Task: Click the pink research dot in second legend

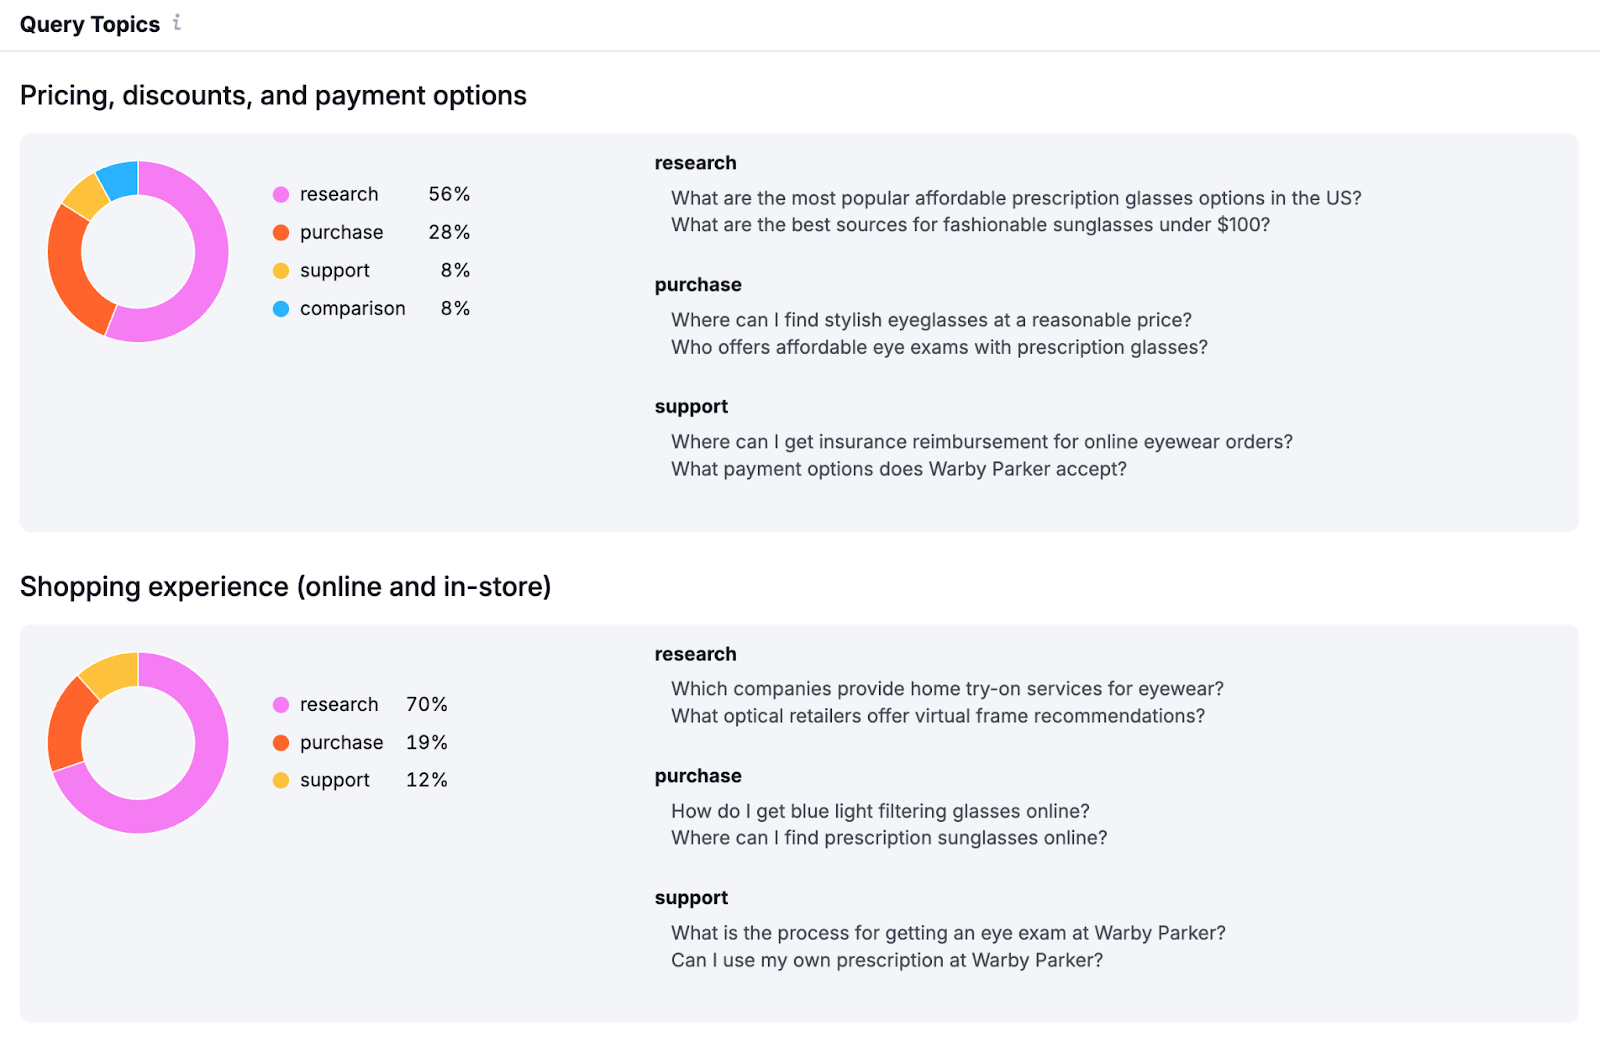Action: (281, 705)
